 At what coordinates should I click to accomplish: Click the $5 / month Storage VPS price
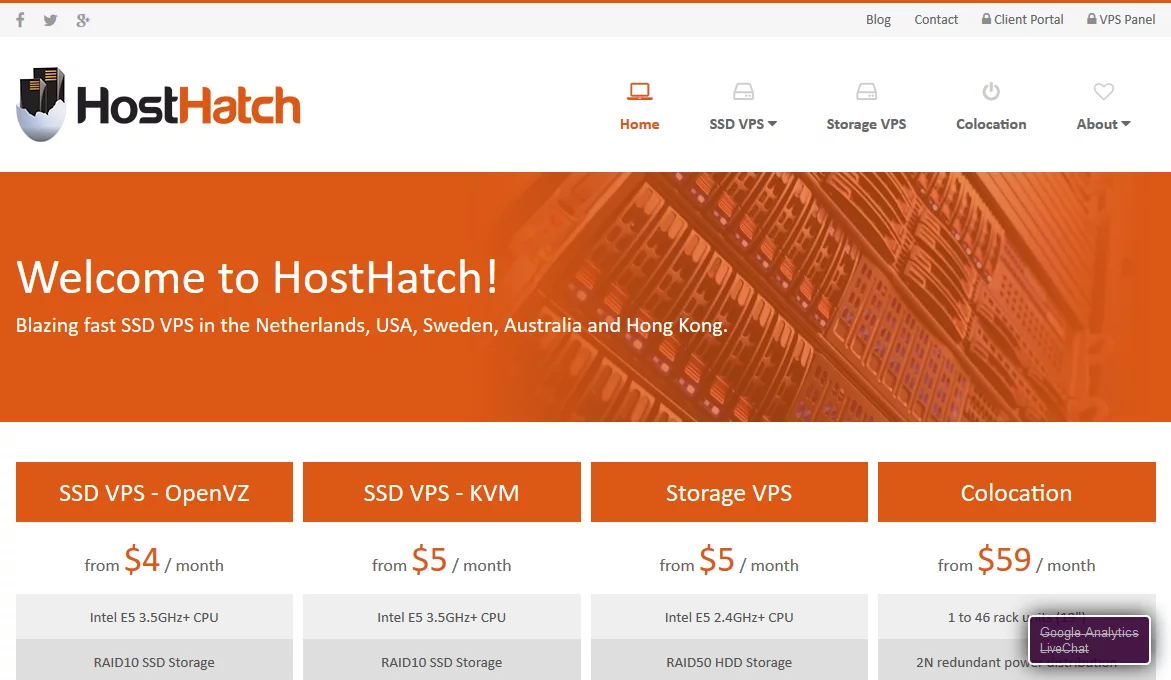[x=729, y=560]
